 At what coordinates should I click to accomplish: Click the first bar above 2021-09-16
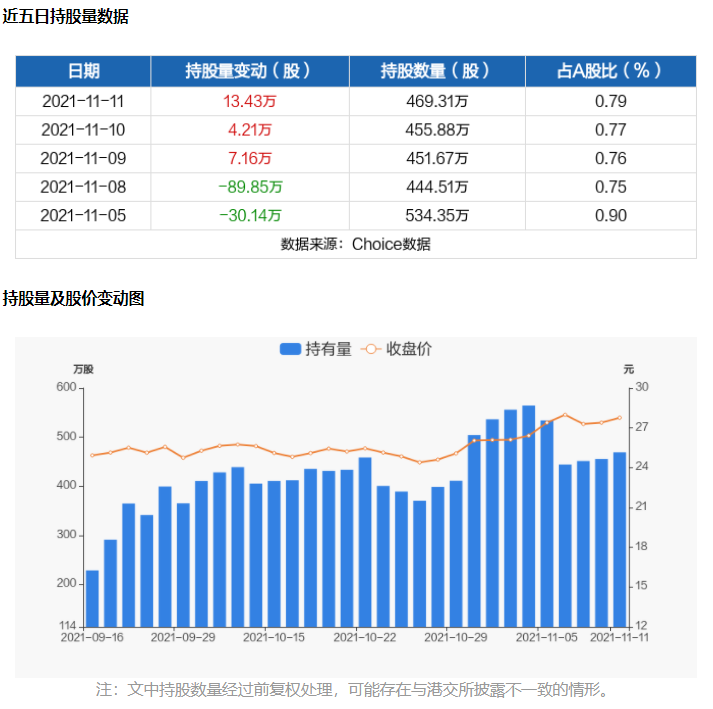click(92, 598)
